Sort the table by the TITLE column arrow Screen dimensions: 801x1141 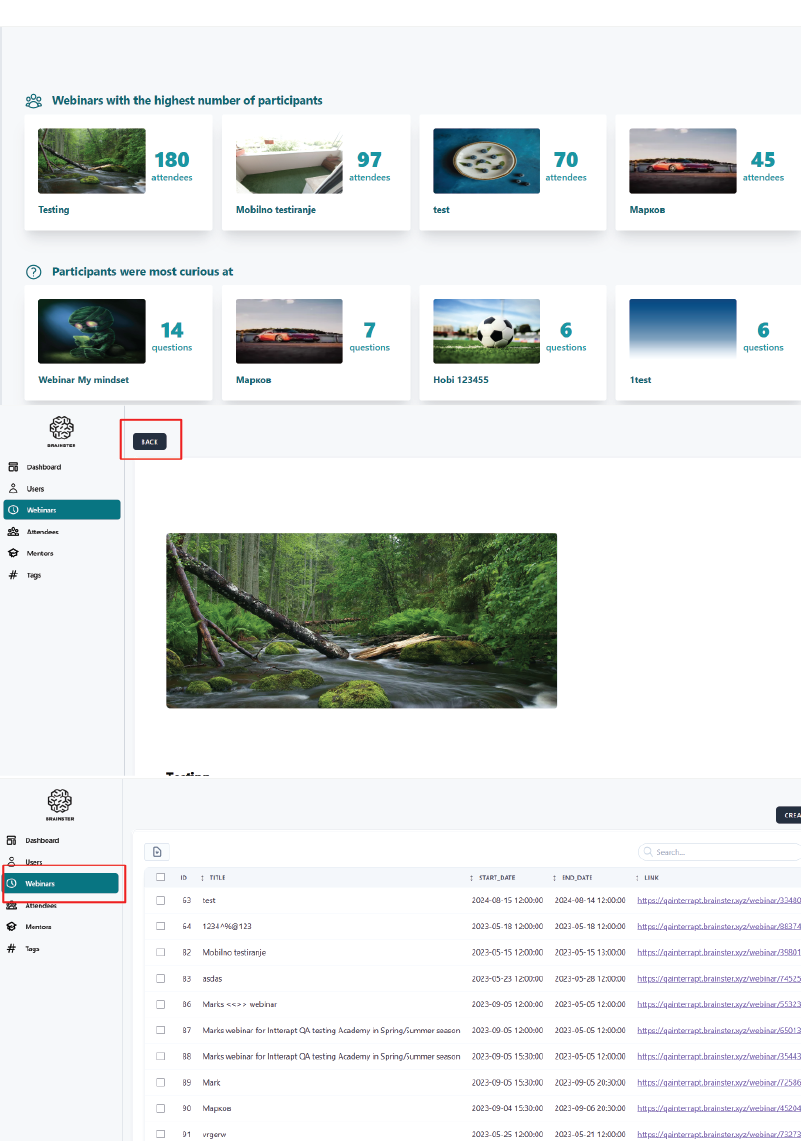pos(203,878)
